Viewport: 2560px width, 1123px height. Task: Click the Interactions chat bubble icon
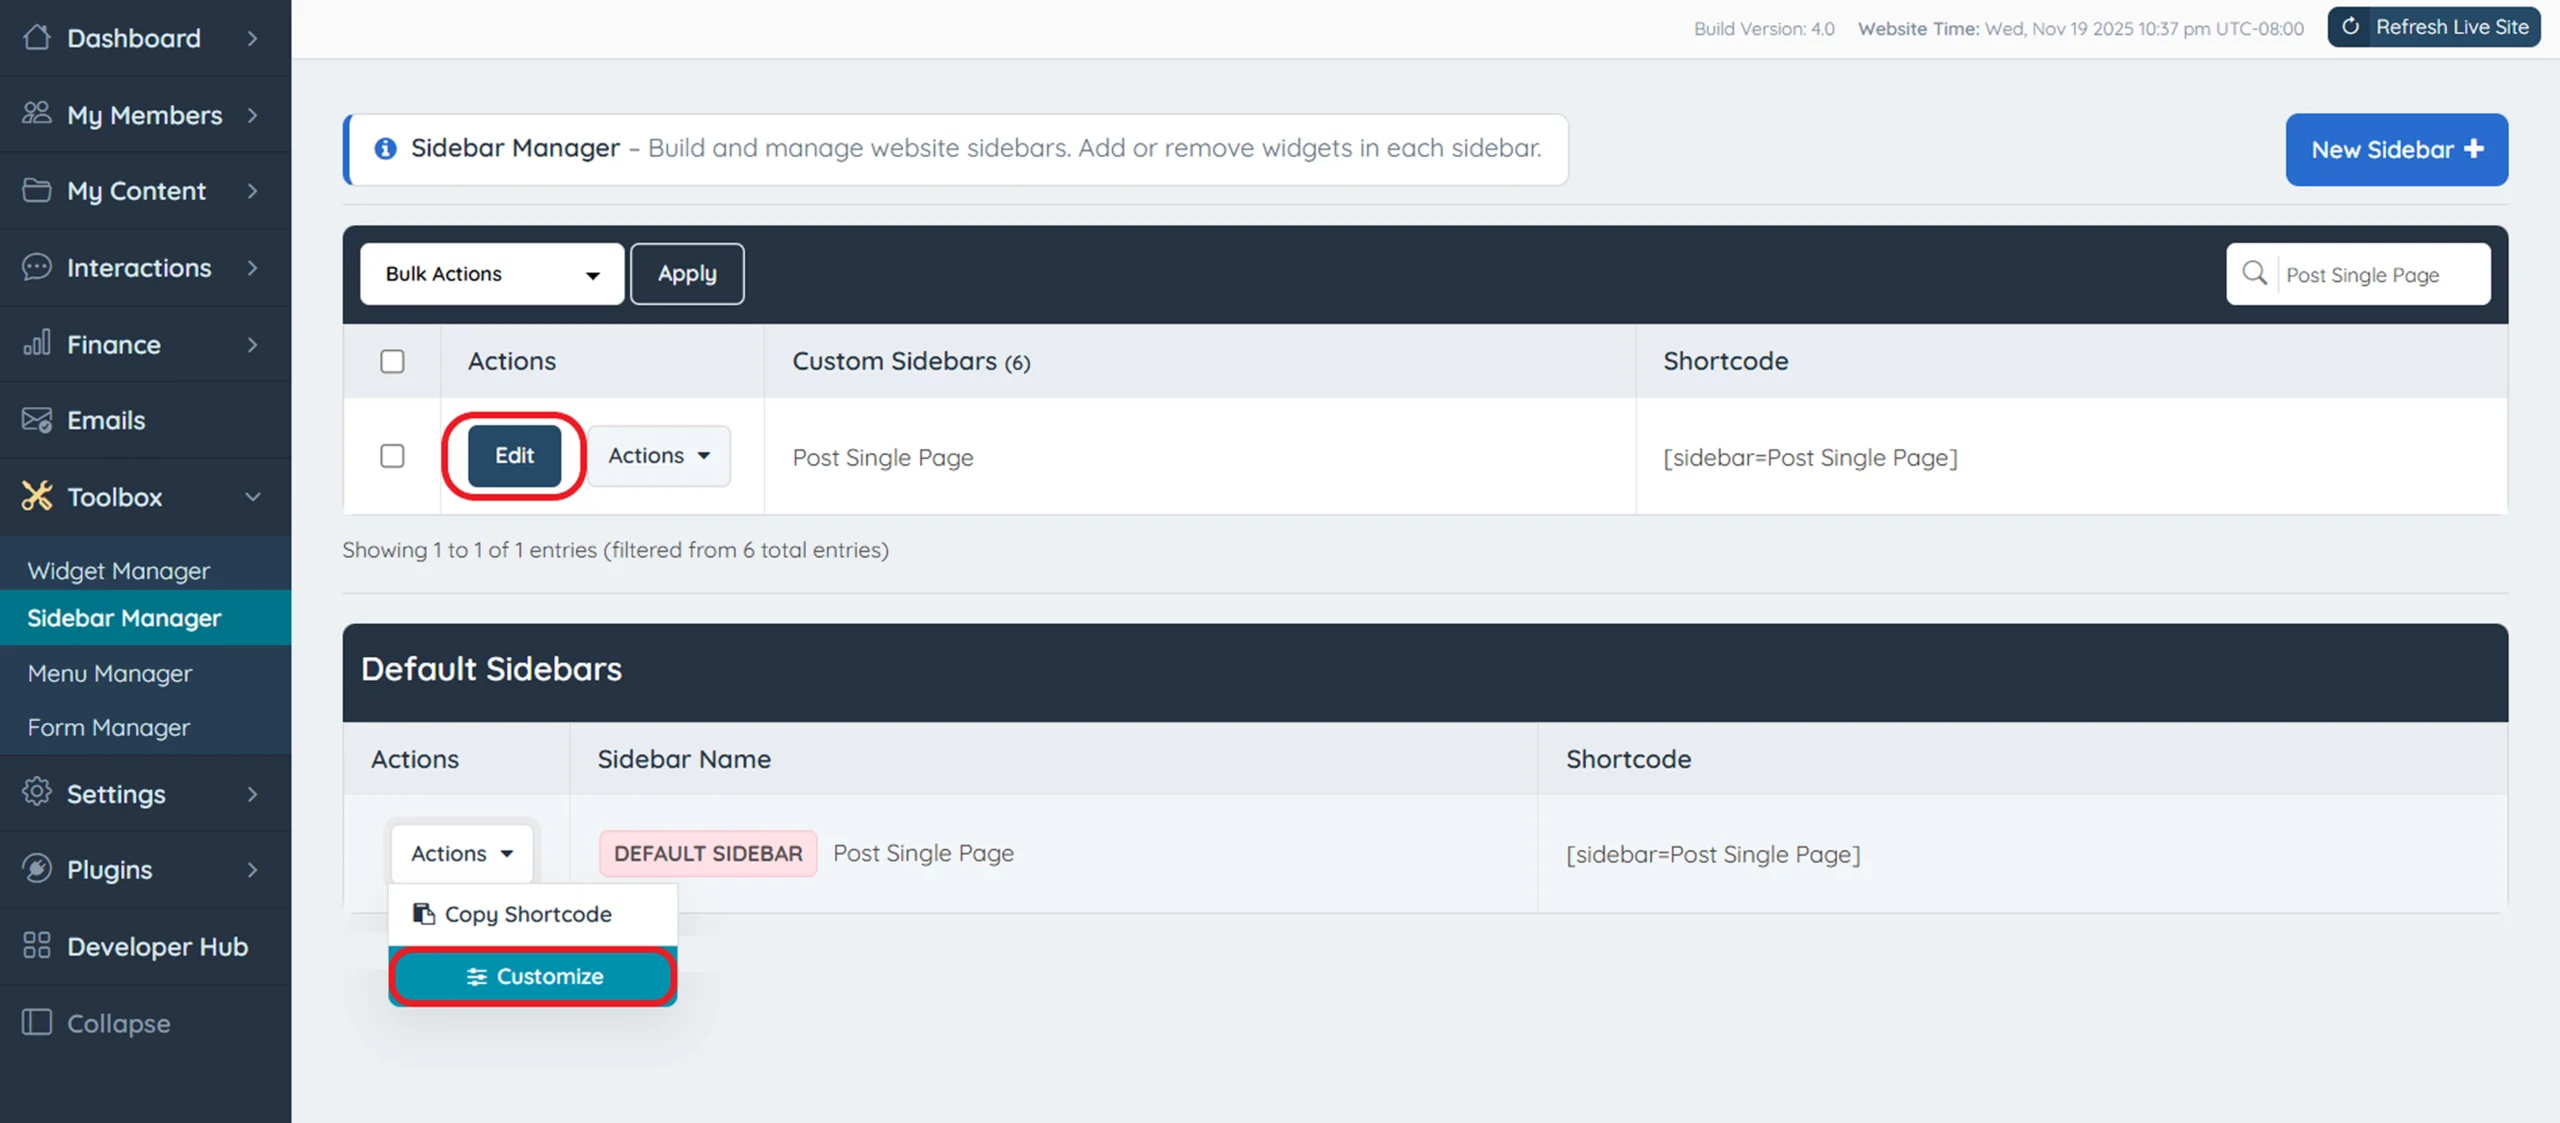pos(37,267)
